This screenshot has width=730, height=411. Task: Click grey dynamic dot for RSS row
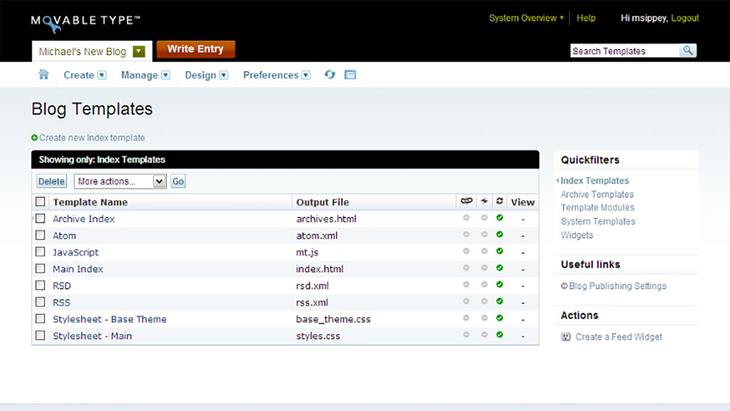484,302
